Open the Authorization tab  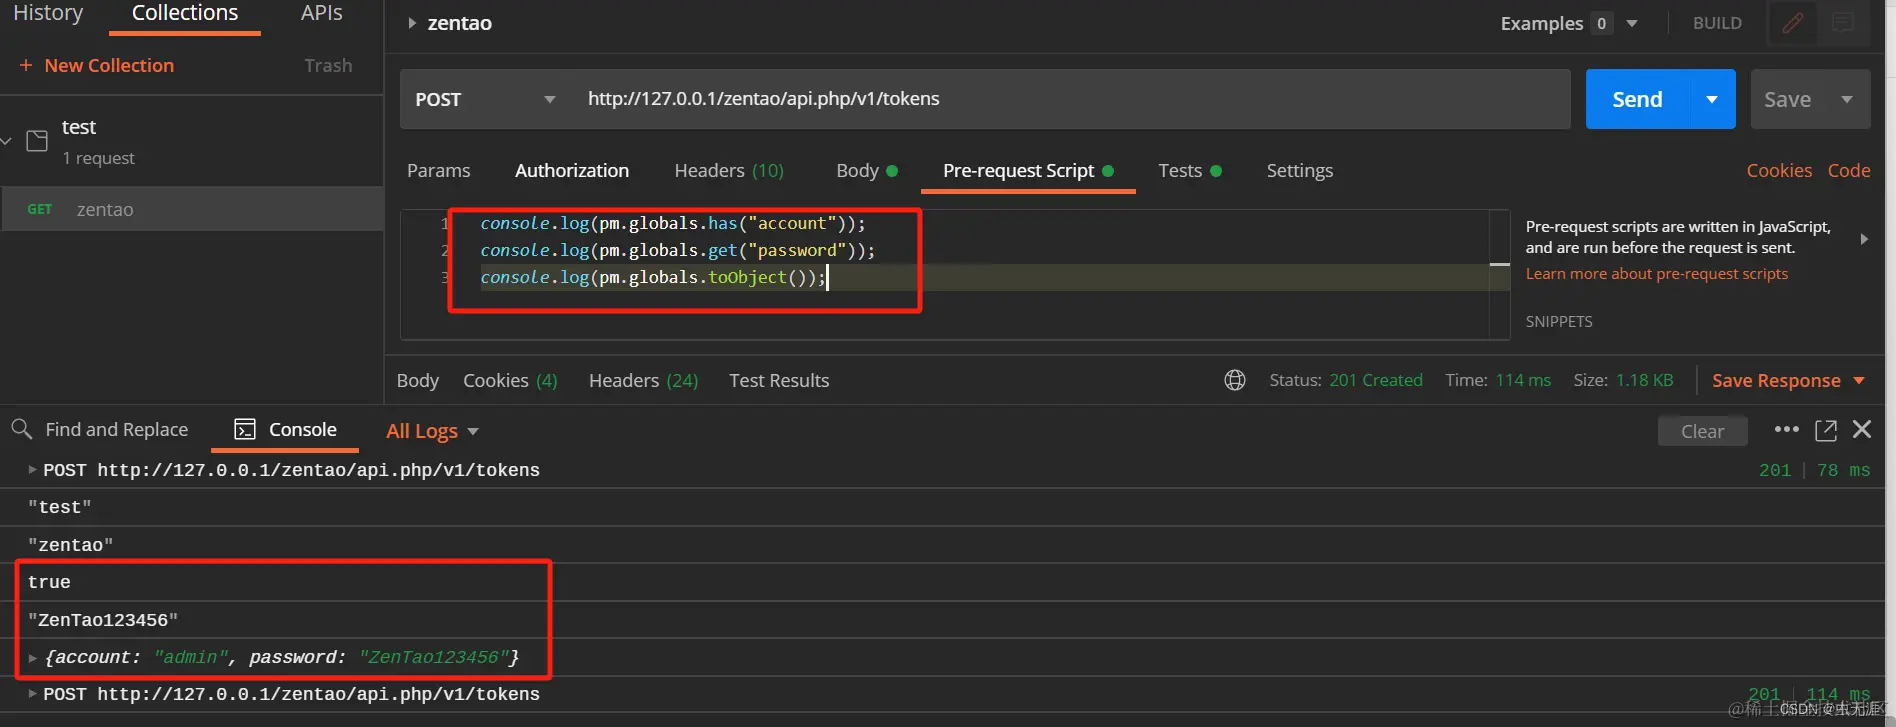click(572, 170)
